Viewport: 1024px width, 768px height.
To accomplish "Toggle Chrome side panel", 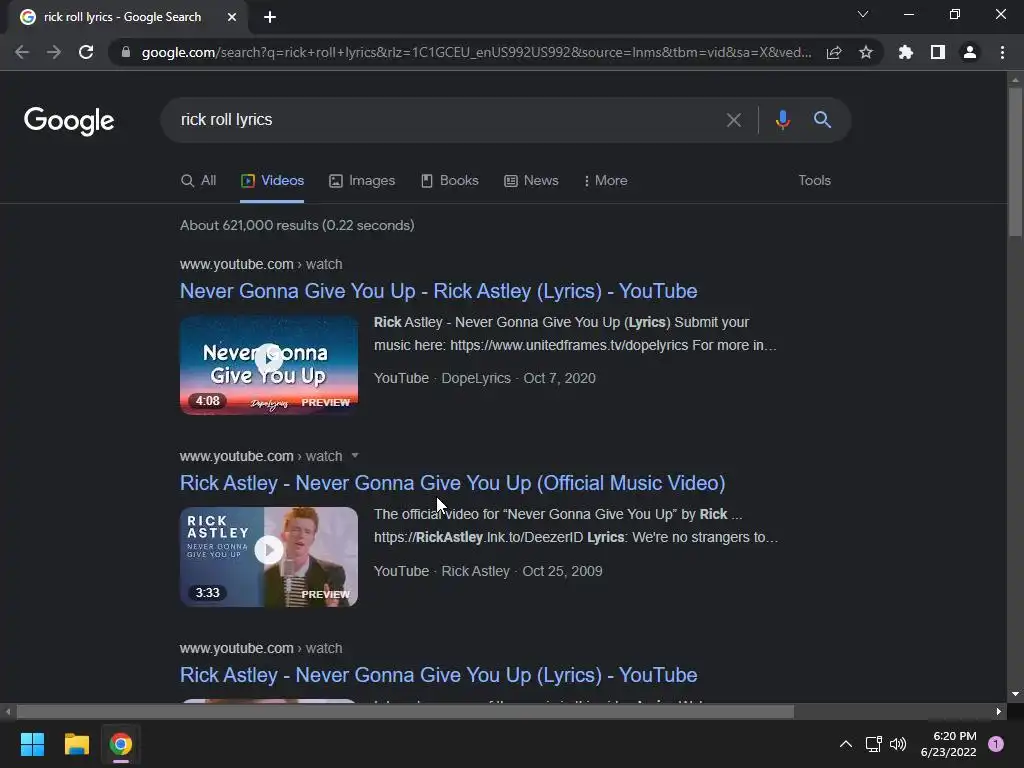I will 938,52.
